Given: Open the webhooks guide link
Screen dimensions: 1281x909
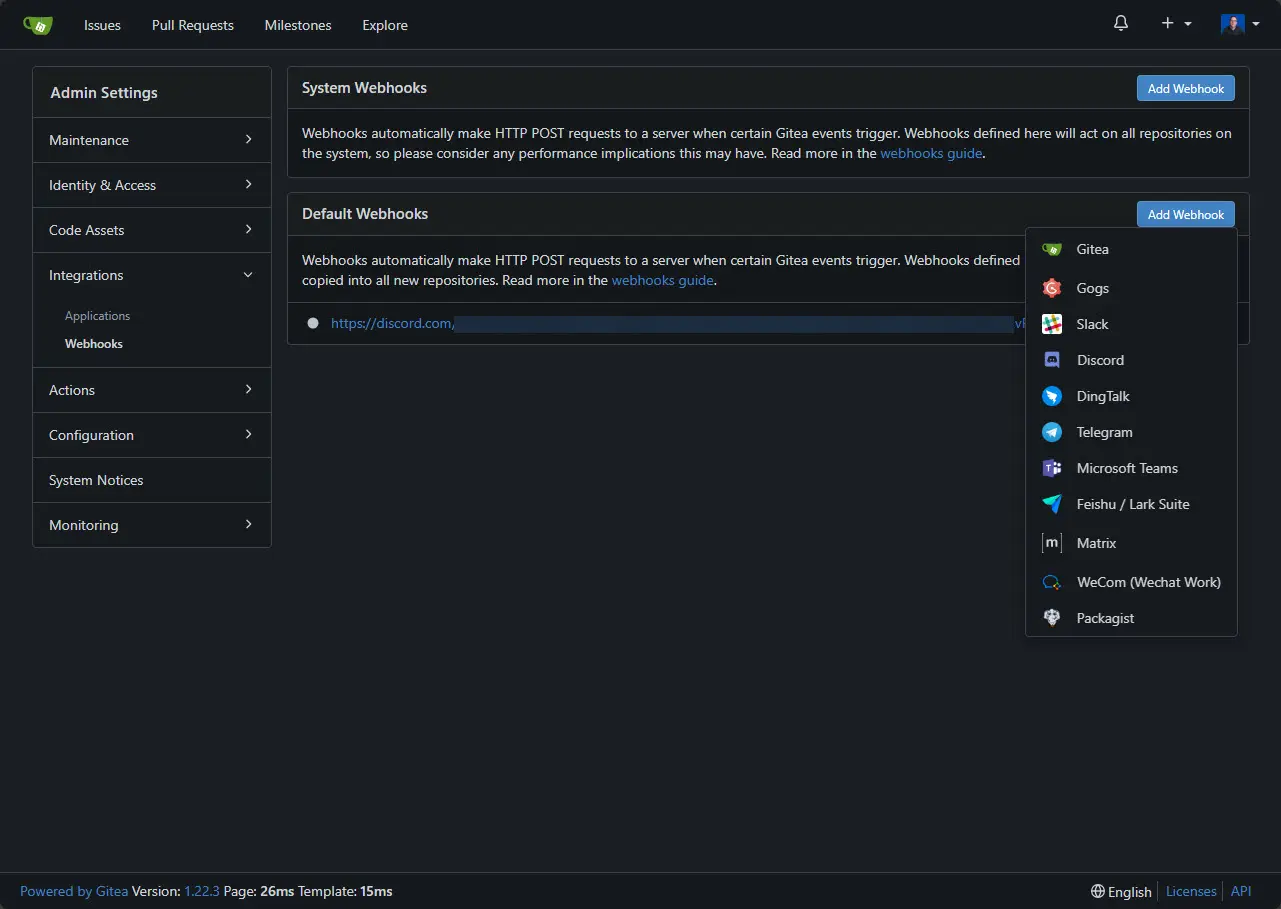Looking at the screenshot, I should click(x=931, y=153).
